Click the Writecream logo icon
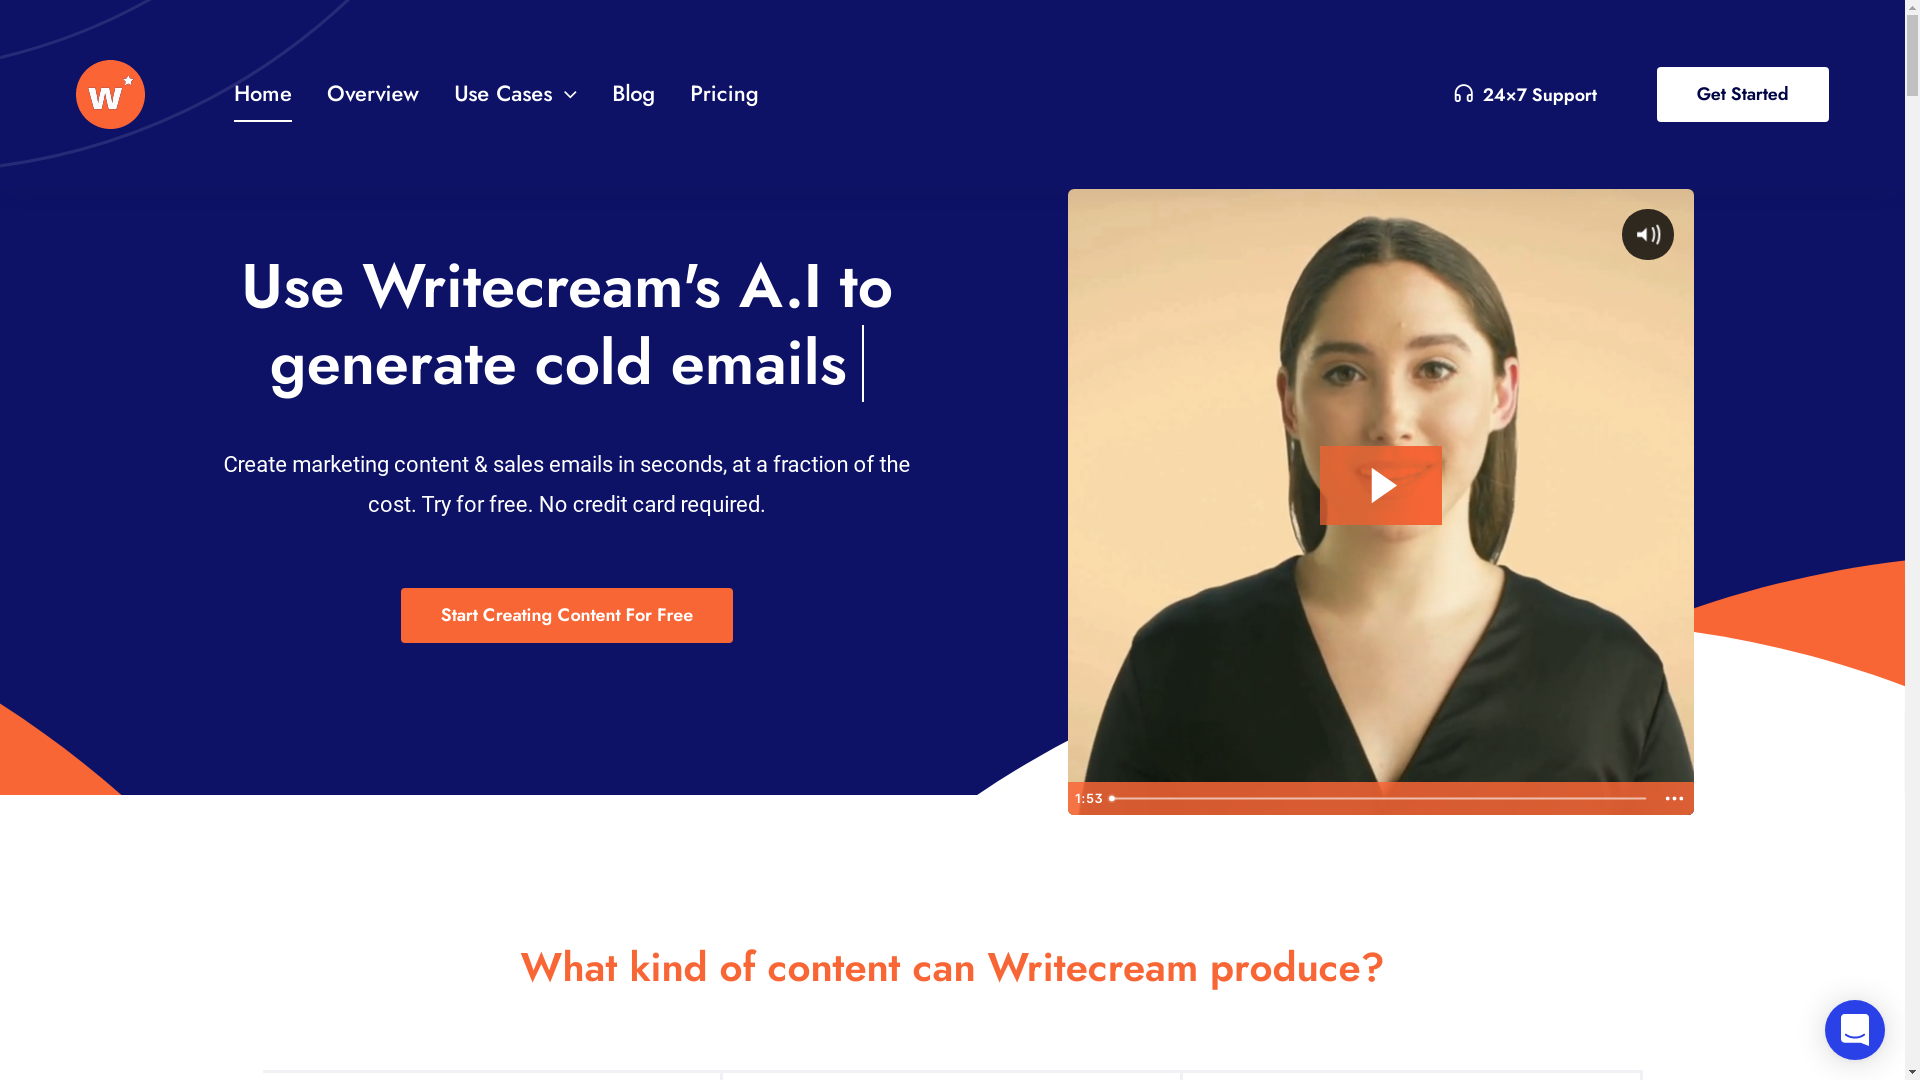This screenshot has height=1080, width=1920. [109, 94]
